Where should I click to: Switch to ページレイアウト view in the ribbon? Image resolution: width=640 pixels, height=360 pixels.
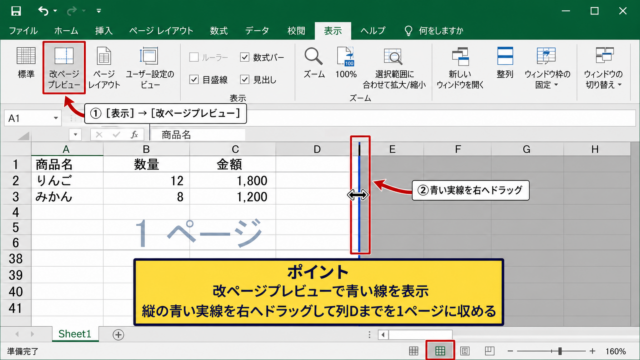coord(104,67)
